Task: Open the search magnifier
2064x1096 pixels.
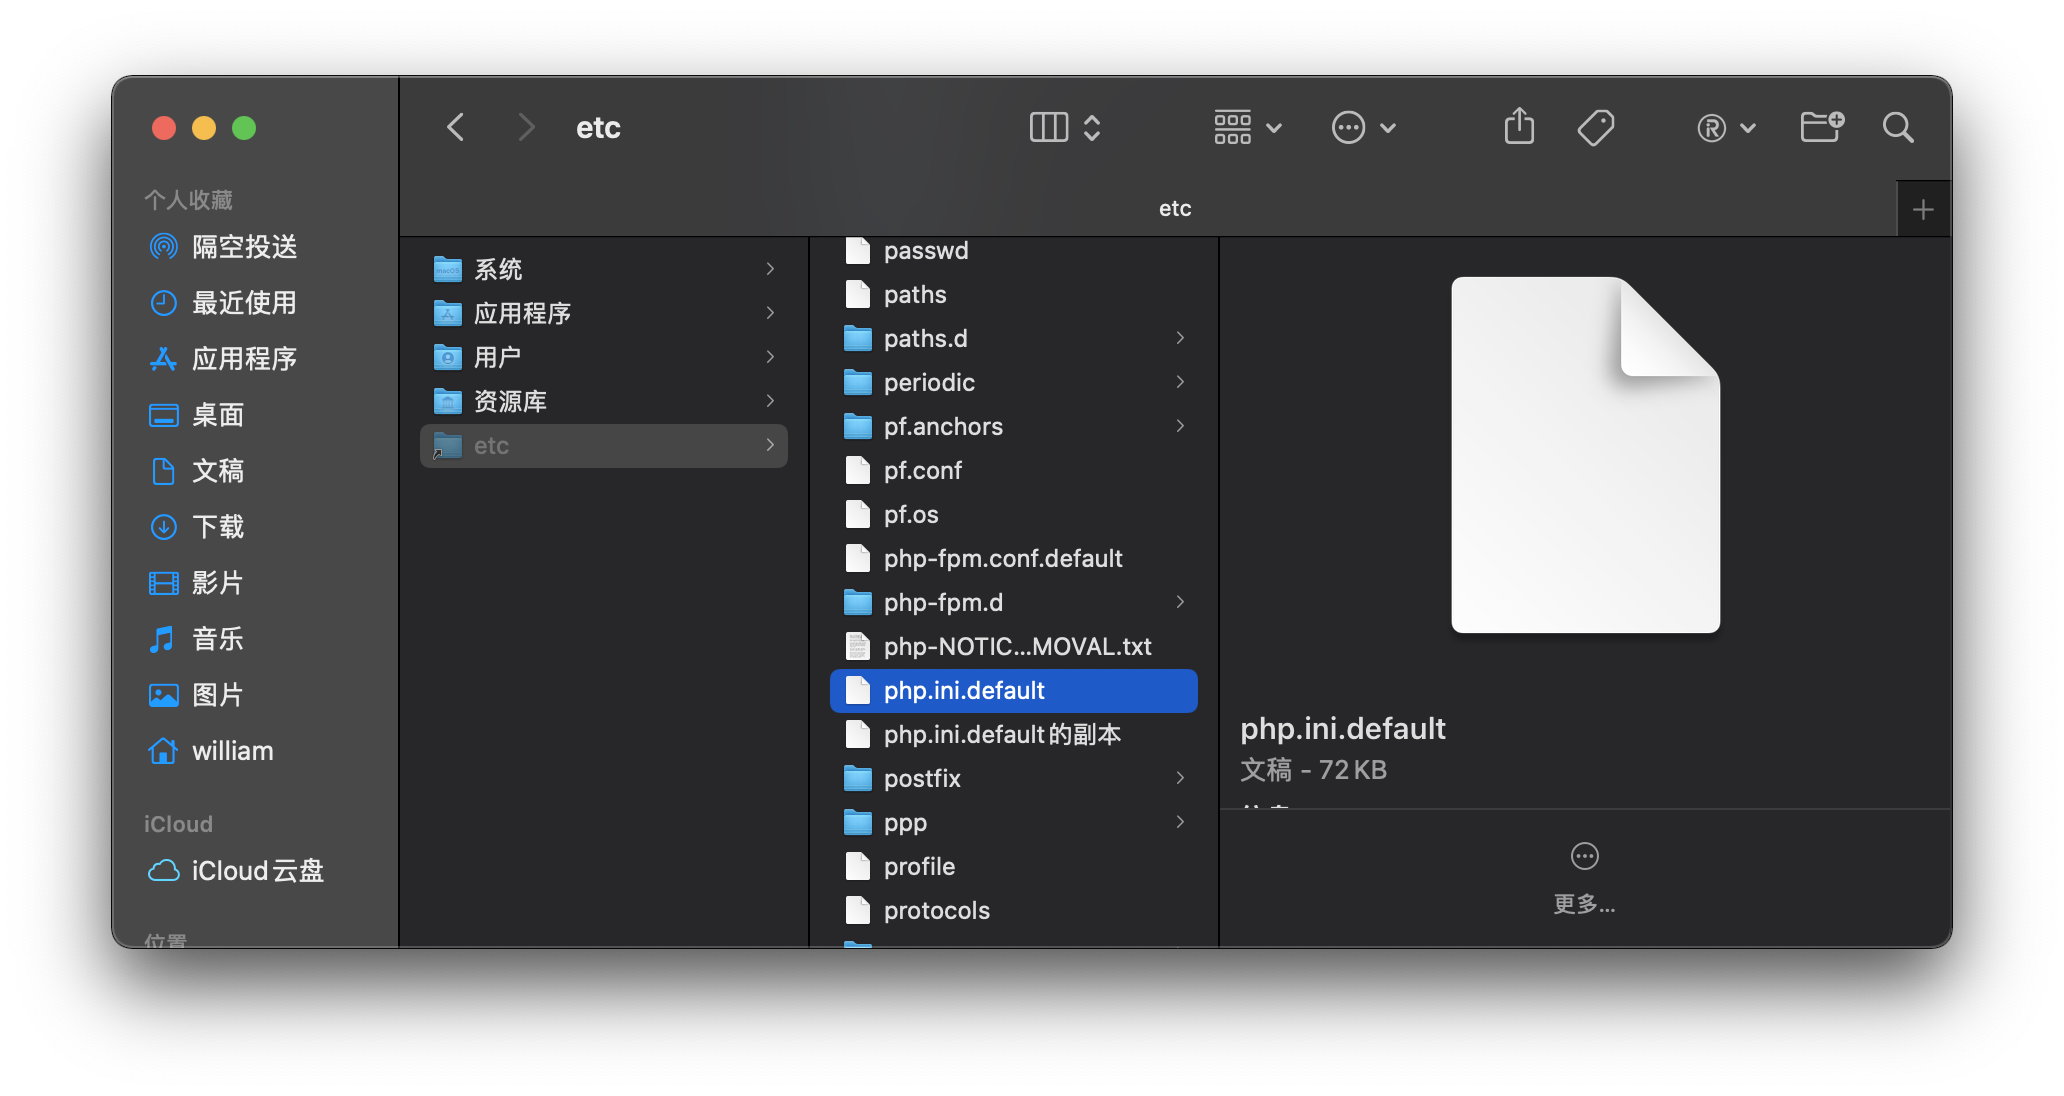Action: (1897, 127)
